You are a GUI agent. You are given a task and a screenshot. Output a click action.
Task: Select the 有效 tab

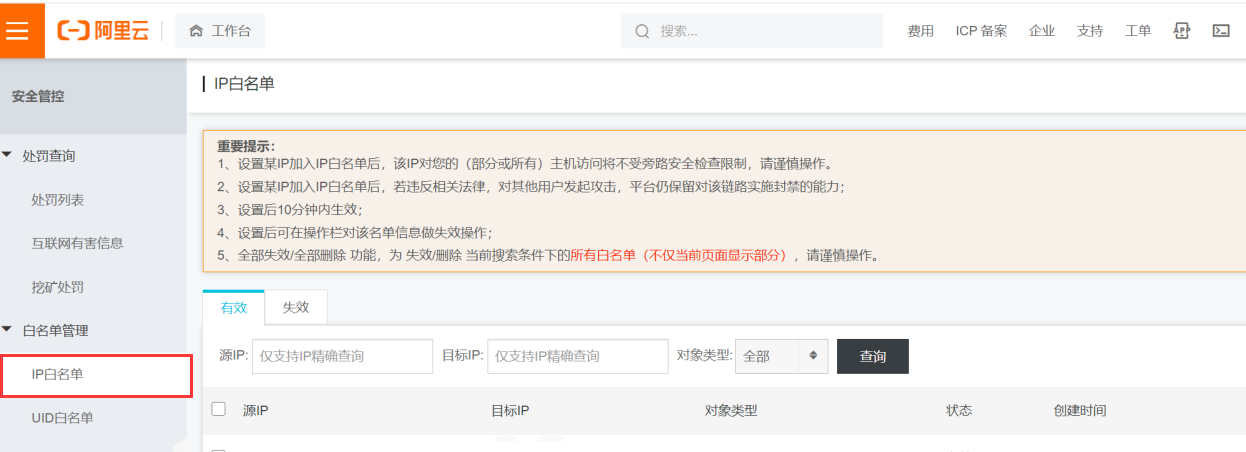(x=233, y=307)
